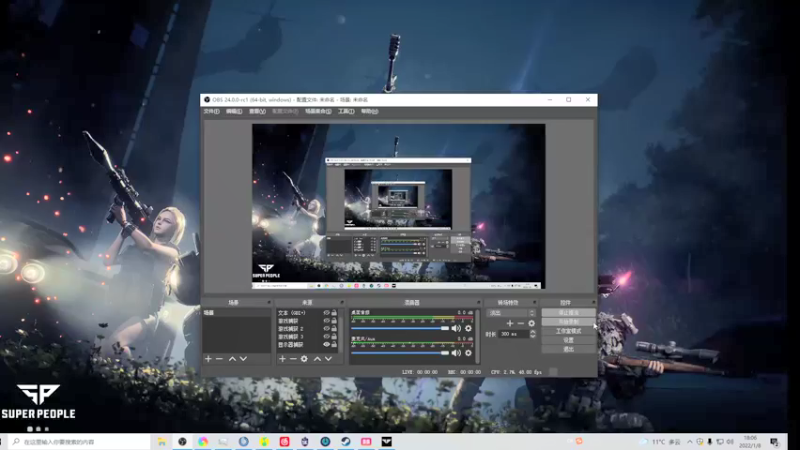
Task: Detach the 混音器 dock via its header icon
Action: (478, 303)
